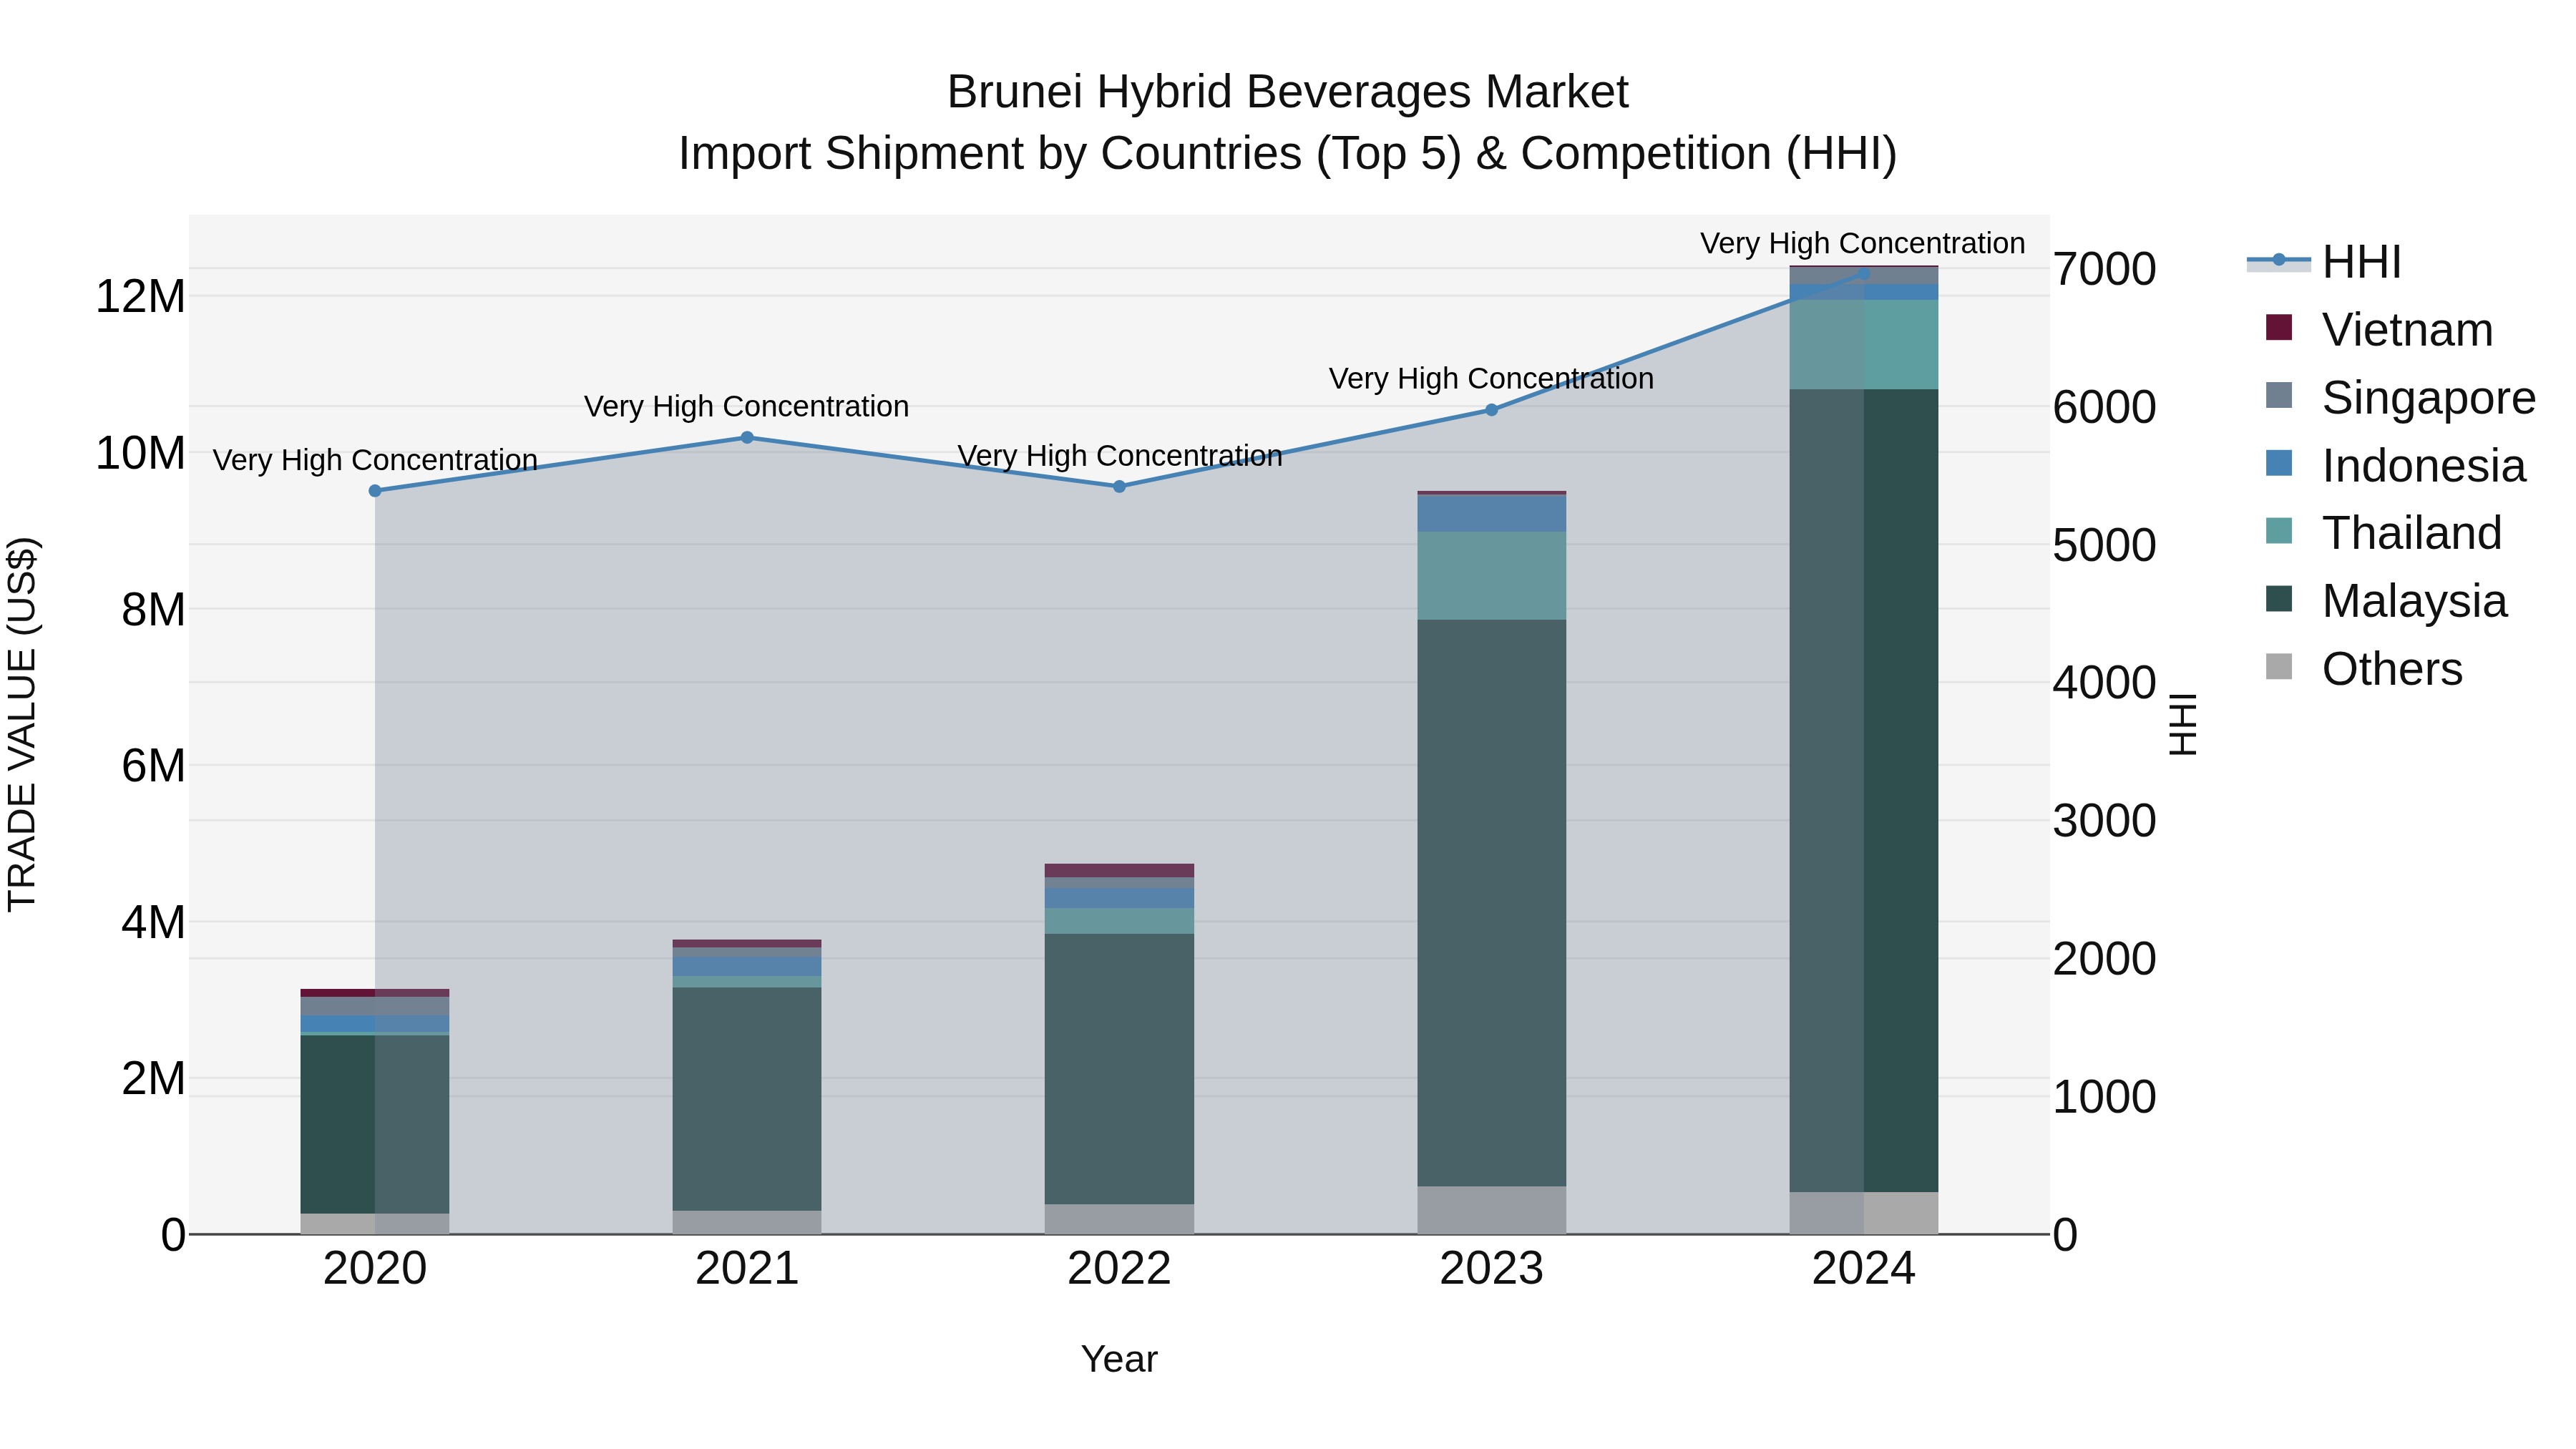2576x1449 pixels.
Task: Click the Thailand bar segment for 2024
Action: (1863, 344)
